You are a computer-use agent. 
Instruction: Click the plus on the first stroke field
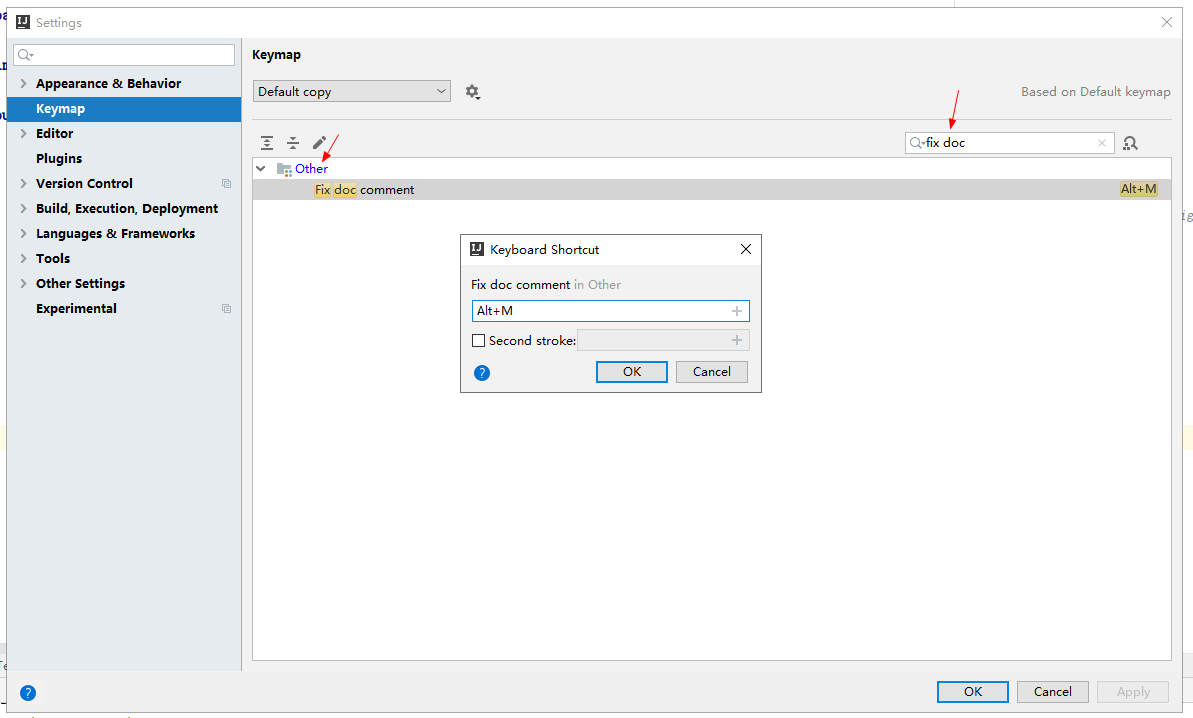pos(737,310)
